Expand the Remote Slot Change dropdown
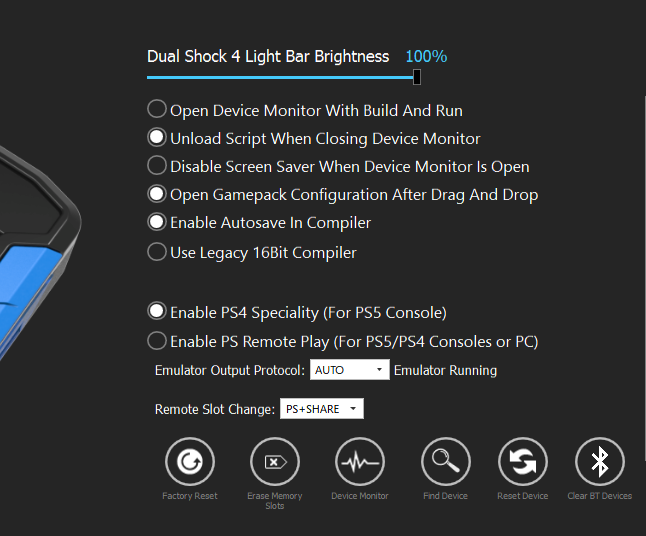Screen dimensions: 646x536 [321, 409]
